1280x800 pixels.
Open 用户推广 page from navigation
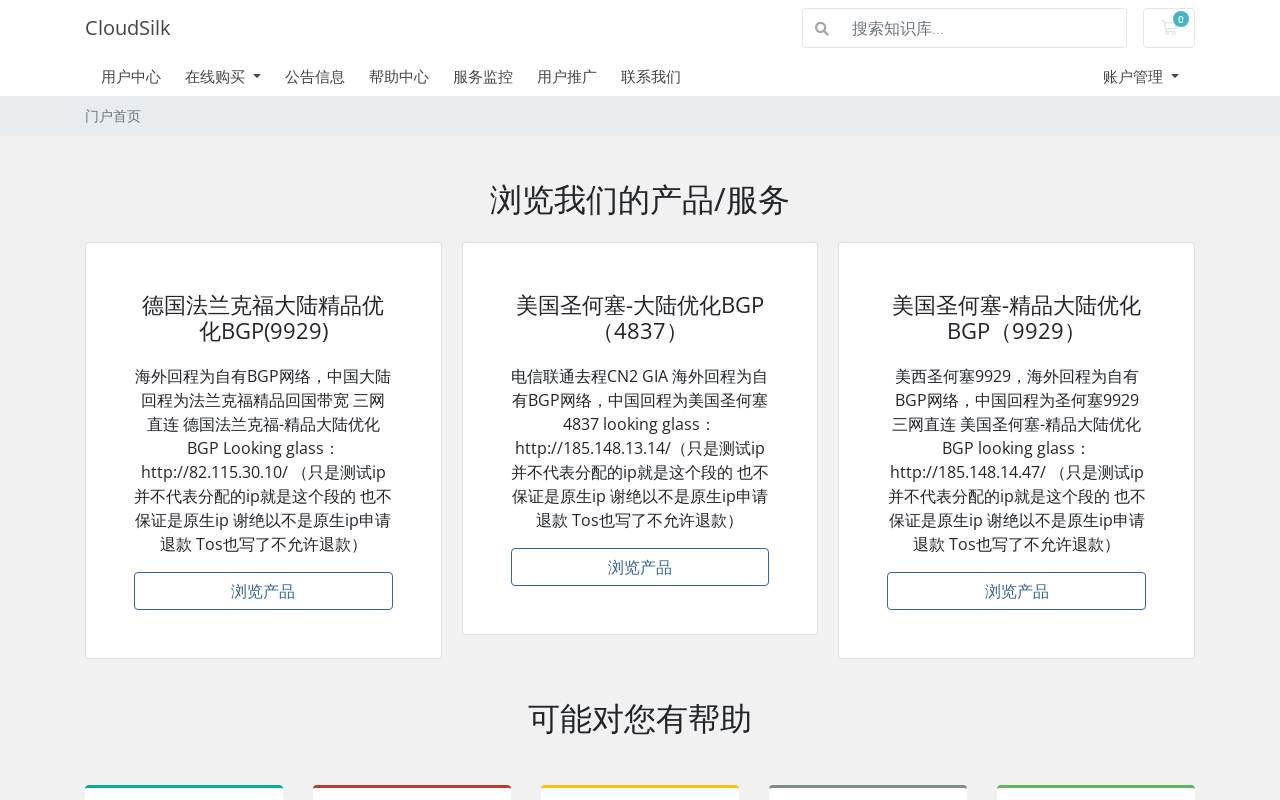[x=567, y=77]
